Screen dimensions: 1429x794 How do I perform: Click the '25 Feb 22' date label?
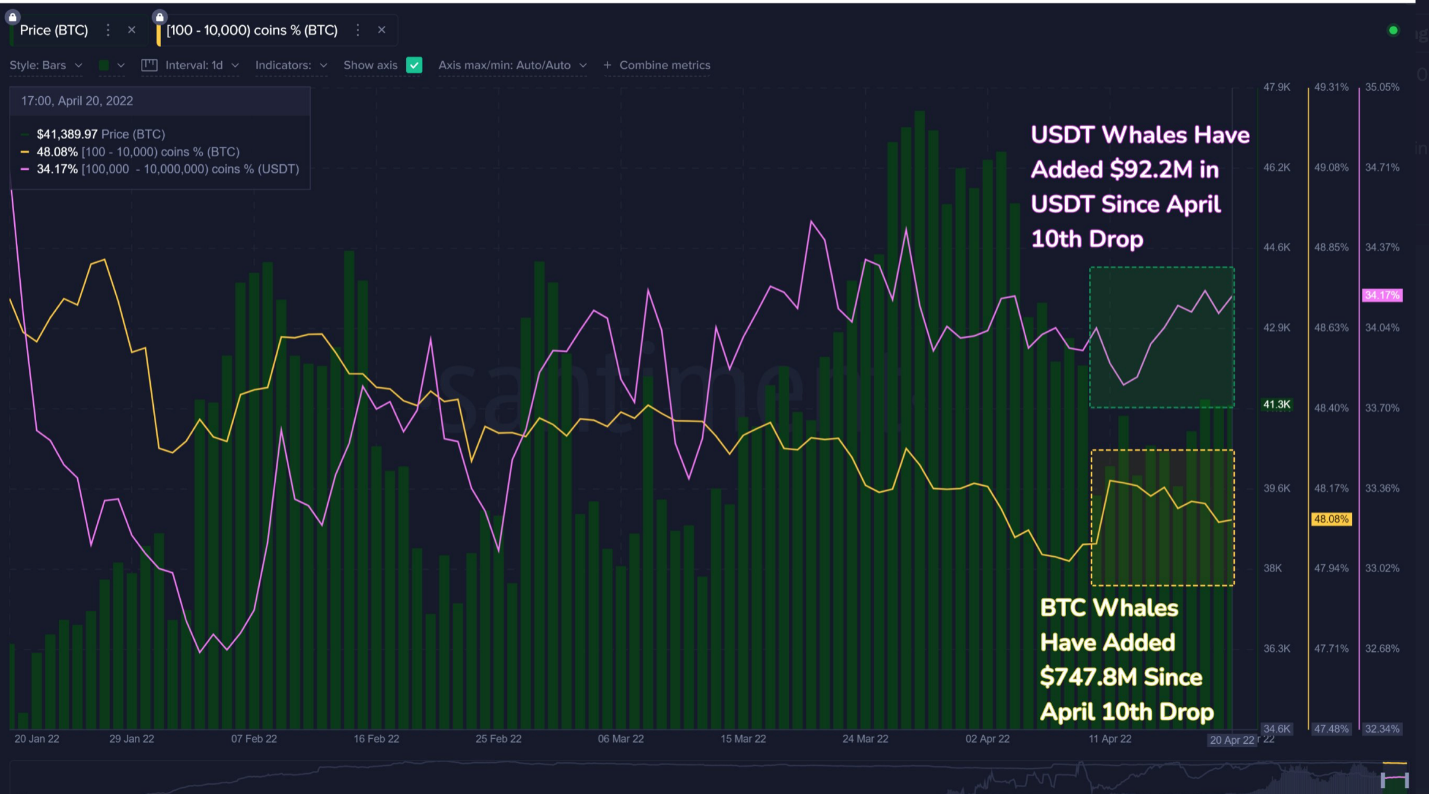tap(499, 739)
